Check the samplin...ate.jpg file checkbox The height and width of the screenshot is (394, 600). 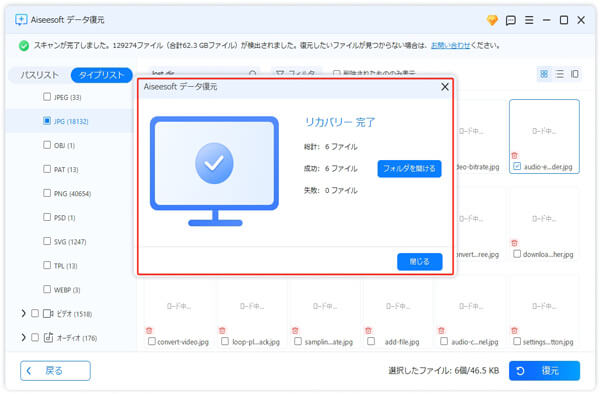tap(298, 341)
